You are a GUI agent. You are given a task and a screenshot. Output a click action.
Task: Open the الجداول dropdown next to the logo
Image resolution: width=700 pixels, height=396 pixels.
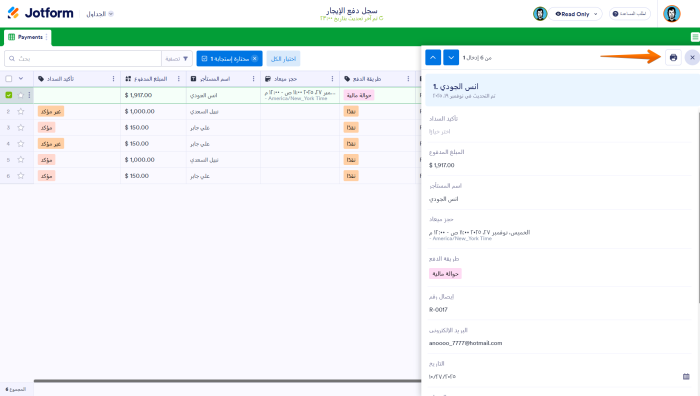pos(100,14)
